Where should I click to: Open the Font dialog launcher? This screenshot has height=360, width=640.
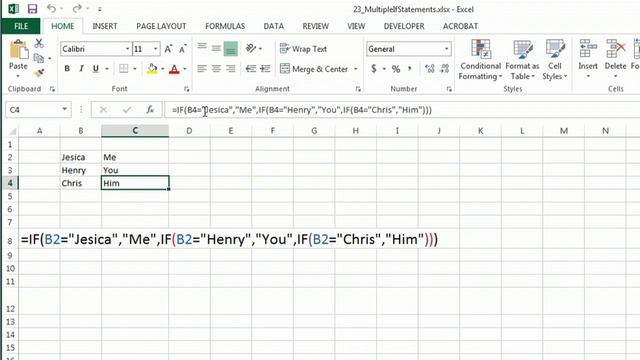187,89
